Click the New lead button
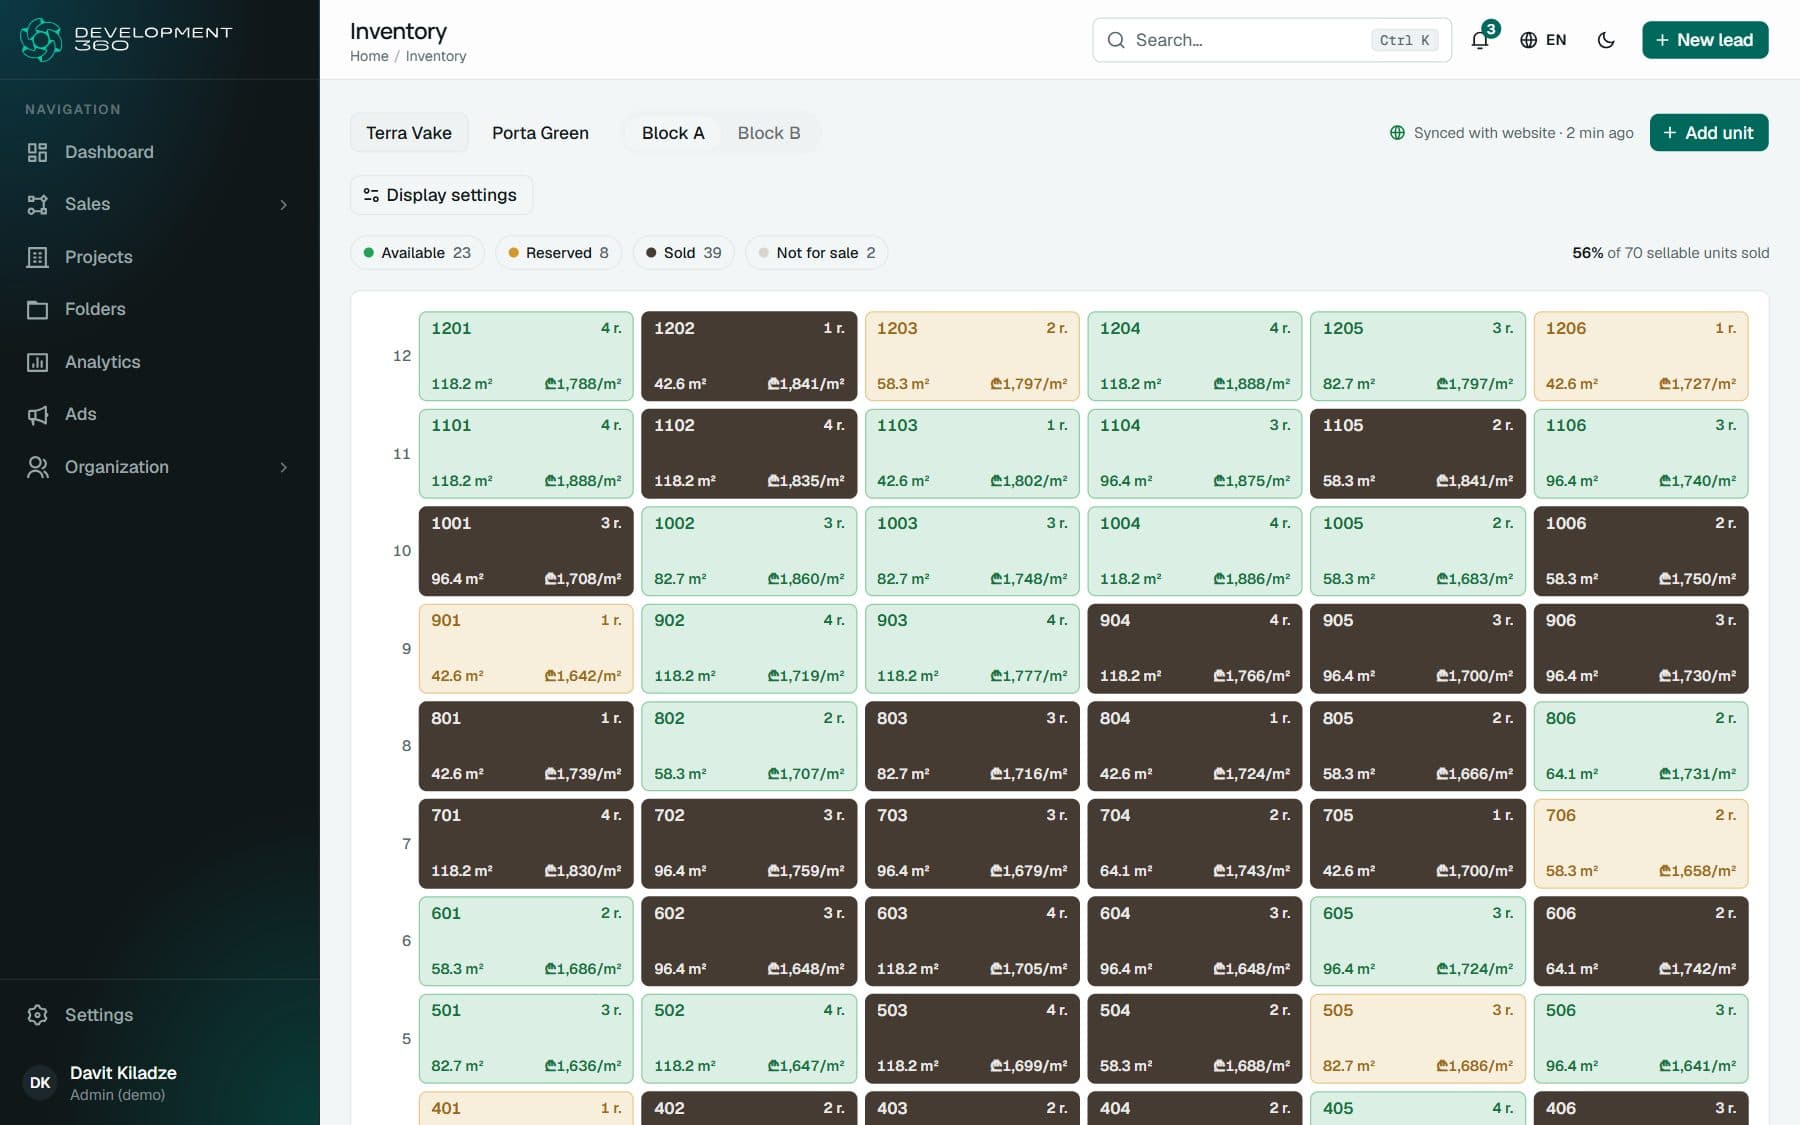The height and width of the screenshot is (1125, 1800). tap(1705, 40)
